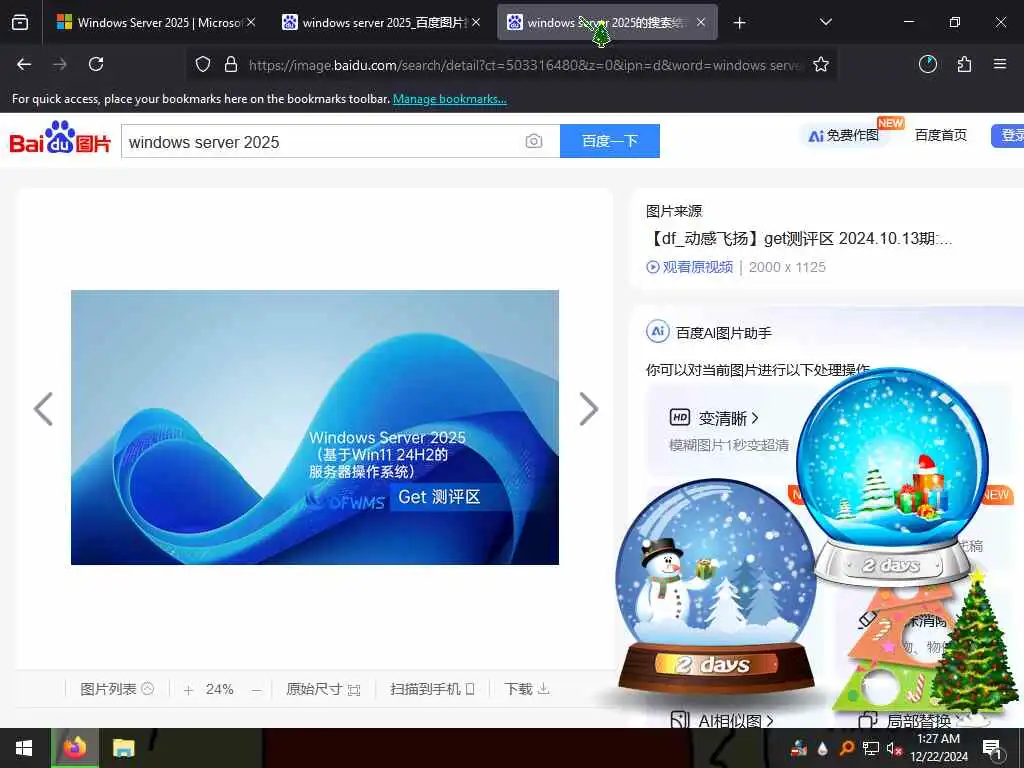1024x768 pixels.
Task: Zoom out with the minus icon
Action: (x=256, y=690)
